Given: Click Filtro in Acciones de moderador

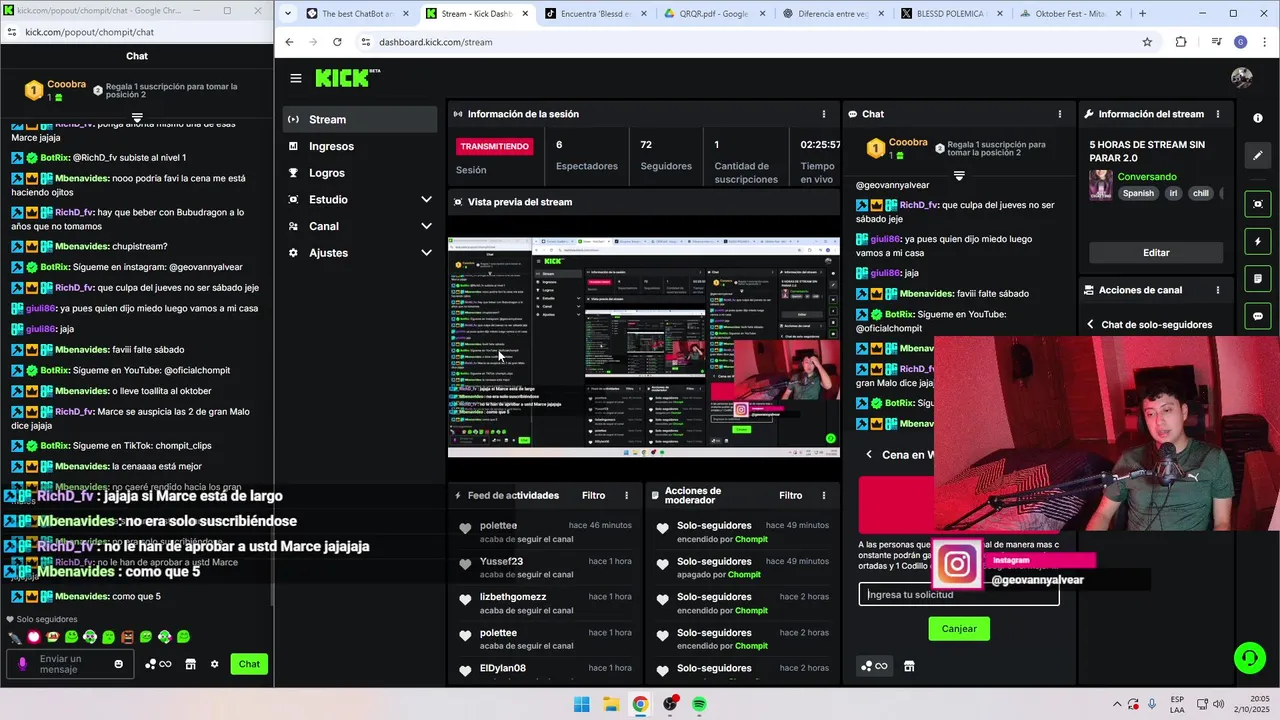Looking at the screenshot, I should click(791, 495).
